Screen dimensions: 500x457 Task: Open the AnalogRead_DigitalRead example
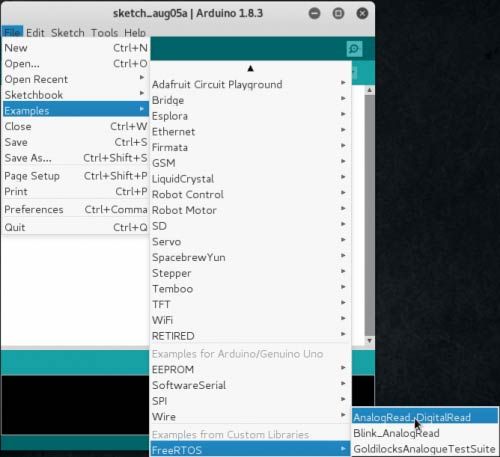click(425, 417)
